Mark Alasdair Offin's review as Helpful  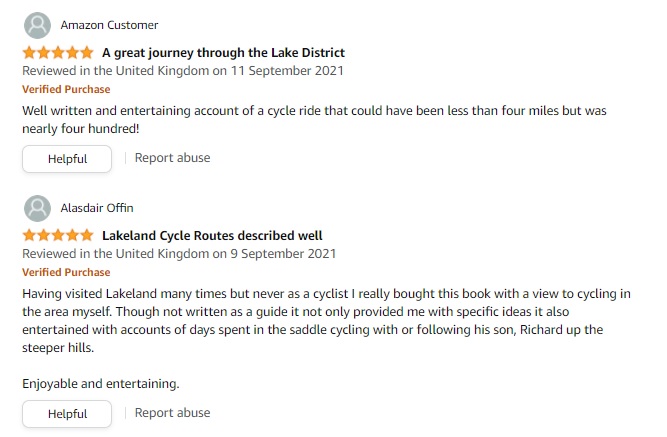tap(67, 414)
